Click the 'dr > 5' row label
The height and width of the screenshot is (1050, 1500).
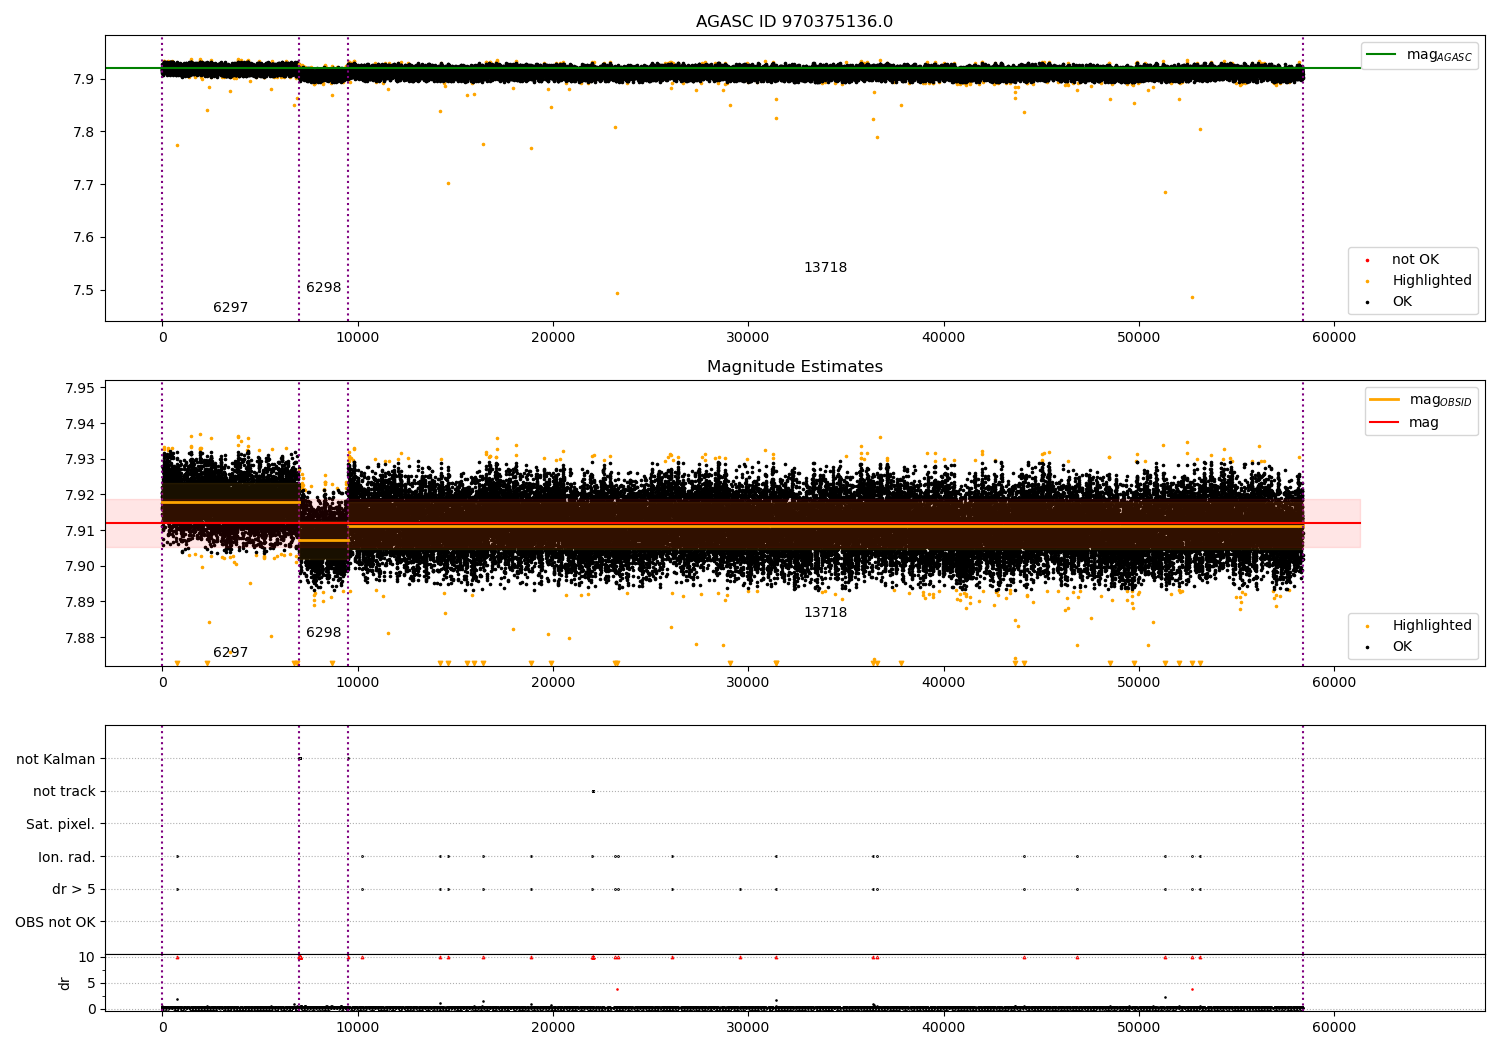(x=74, y=889)
